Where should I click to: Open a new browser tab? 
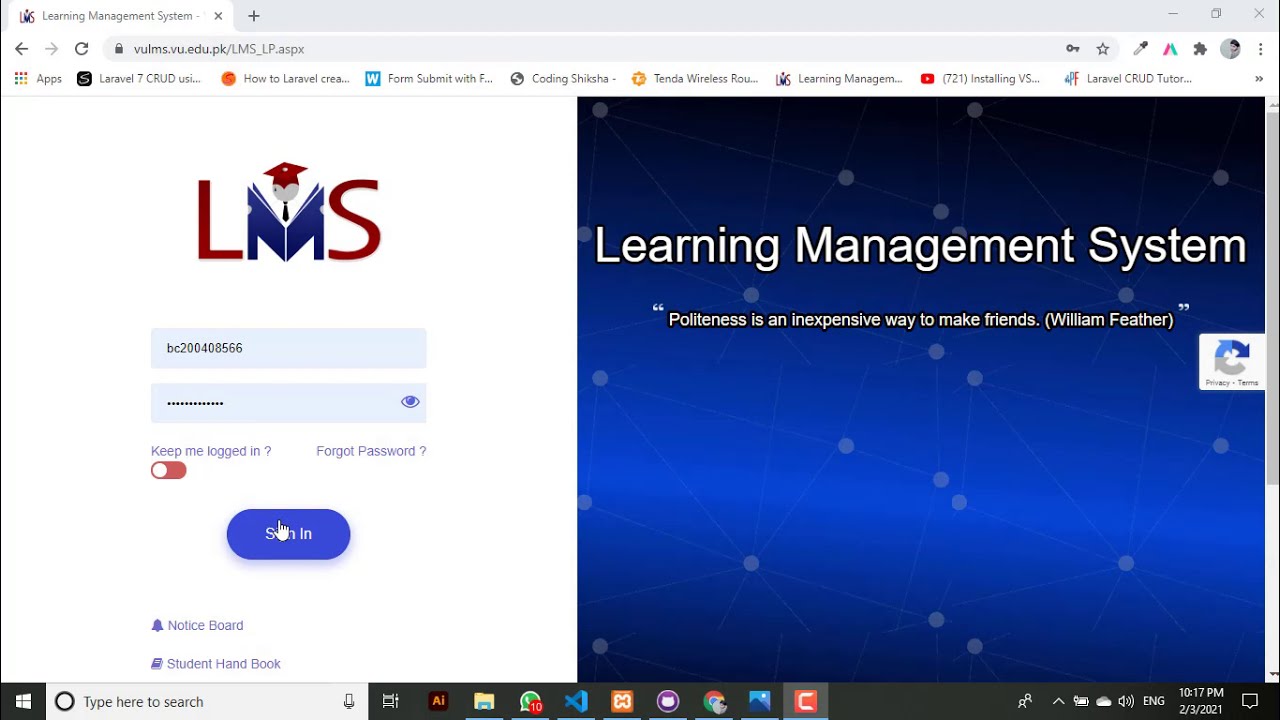tap(254, 16)
